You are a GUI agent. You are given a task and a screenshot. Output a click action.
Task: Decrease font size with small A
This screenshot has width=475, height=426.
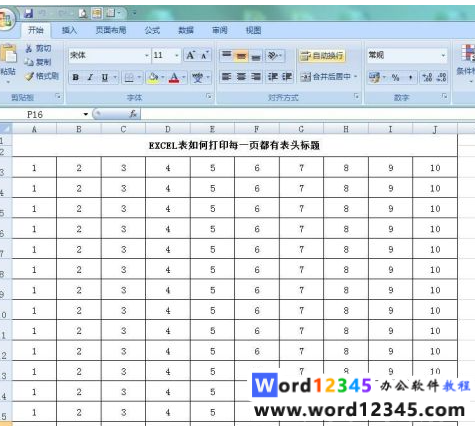pos(205,55)
